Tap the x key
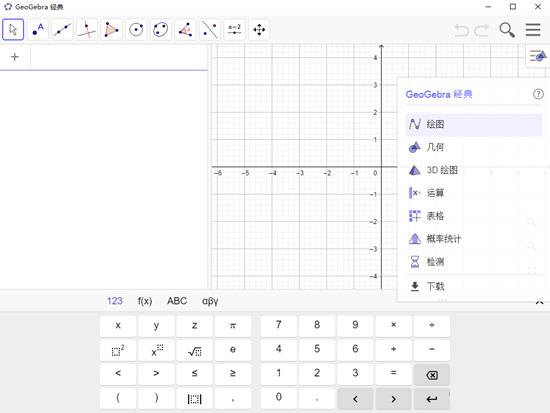 (118, 326)
